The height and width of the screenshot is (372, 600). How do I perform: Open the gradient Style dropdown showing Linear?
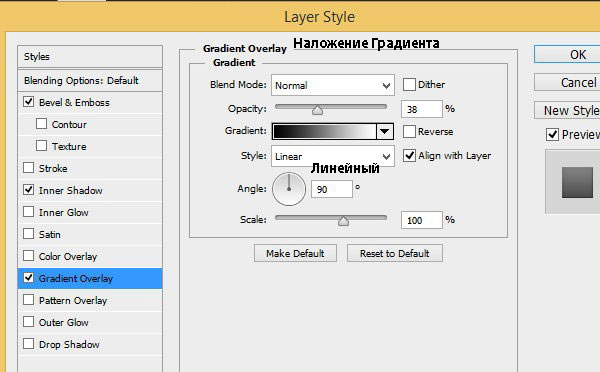[x=333, y=156]
